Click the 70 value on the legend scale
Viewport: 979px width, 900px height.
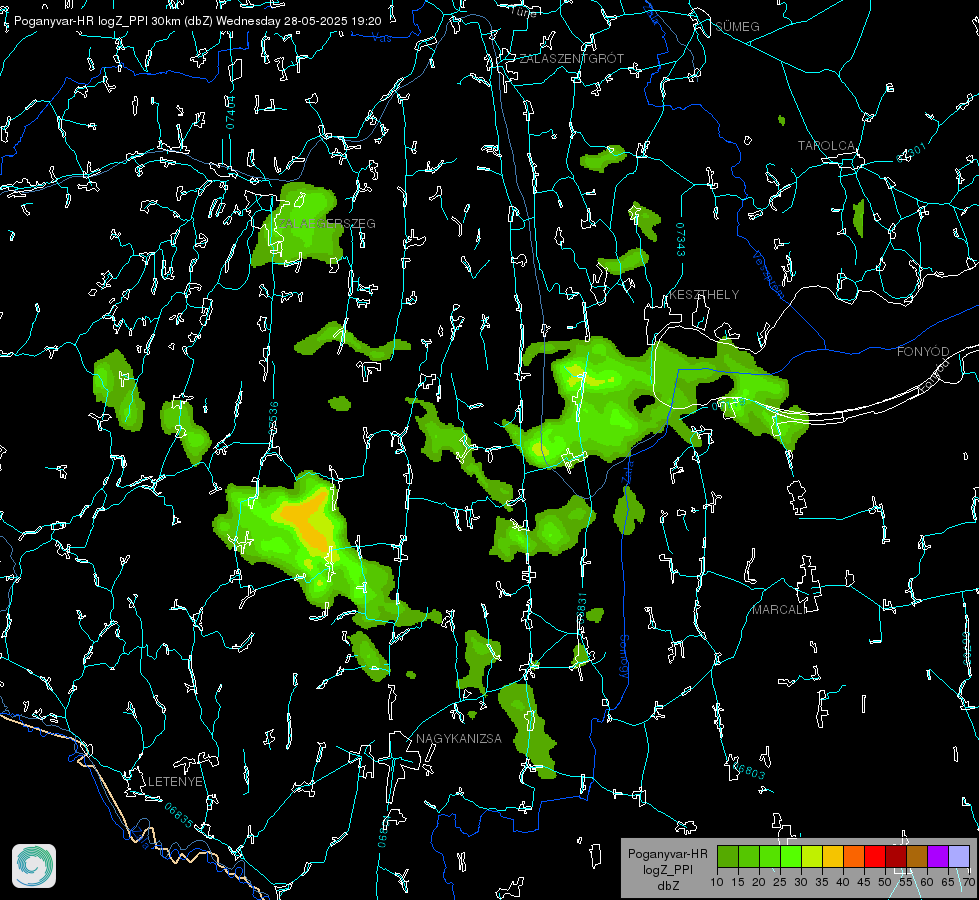coord(968,882)
